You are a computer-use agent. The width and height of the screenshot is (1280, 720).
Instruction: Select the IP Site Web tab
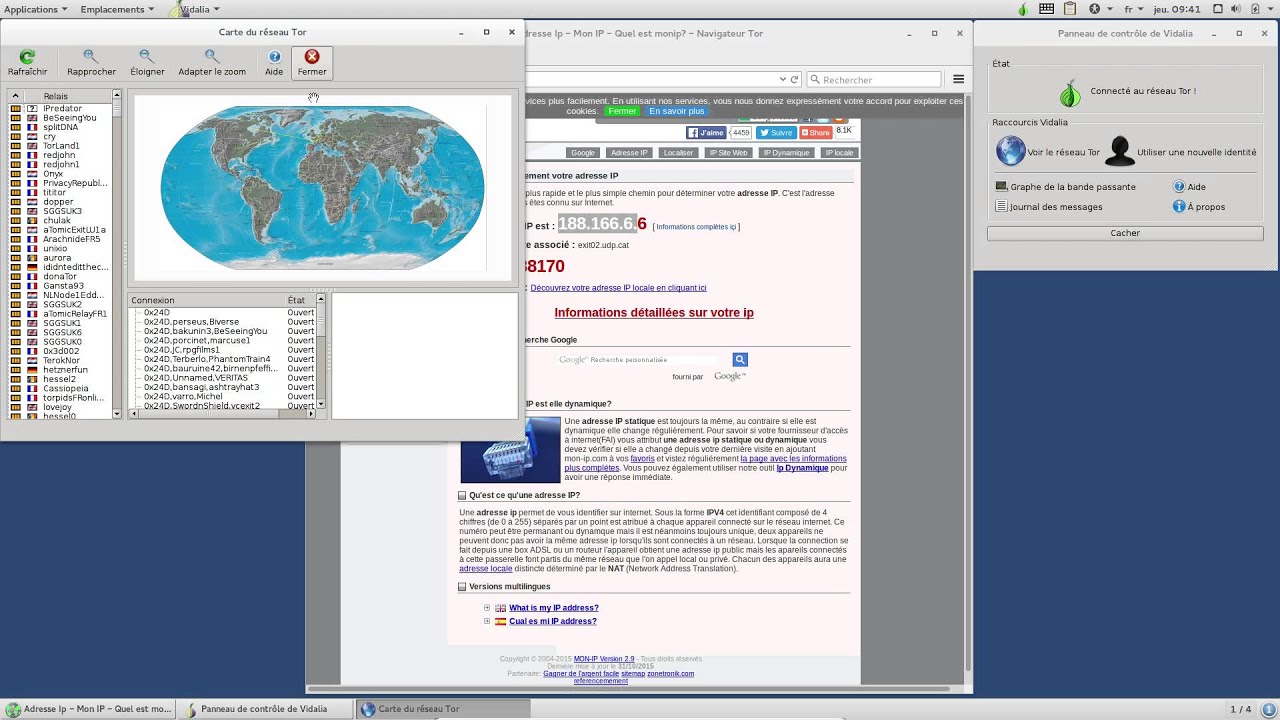coord(728,153)
